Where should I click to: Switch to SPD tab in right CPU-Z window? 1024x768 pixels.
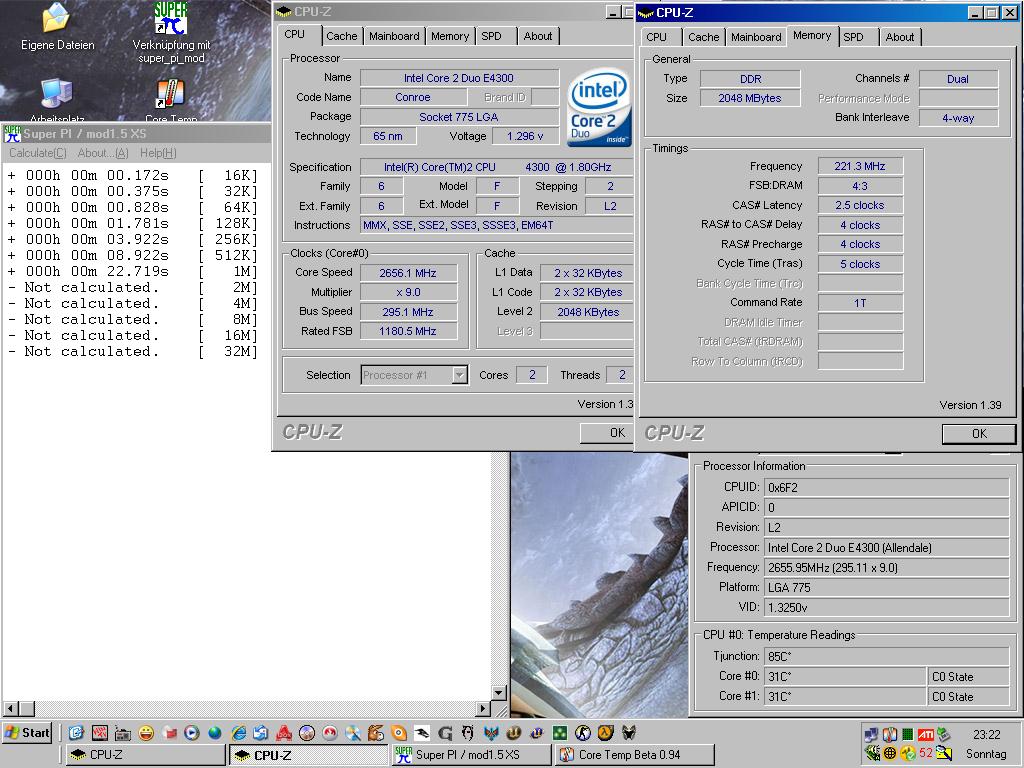853,37
